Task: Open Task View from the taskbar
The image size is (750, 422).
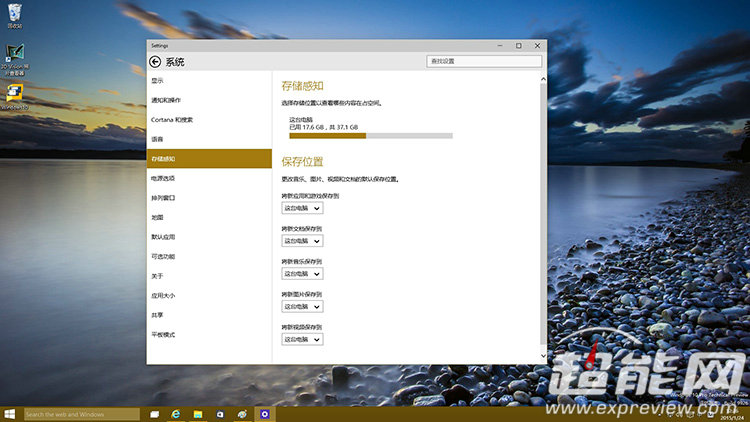Action: (x=155, y=413)
